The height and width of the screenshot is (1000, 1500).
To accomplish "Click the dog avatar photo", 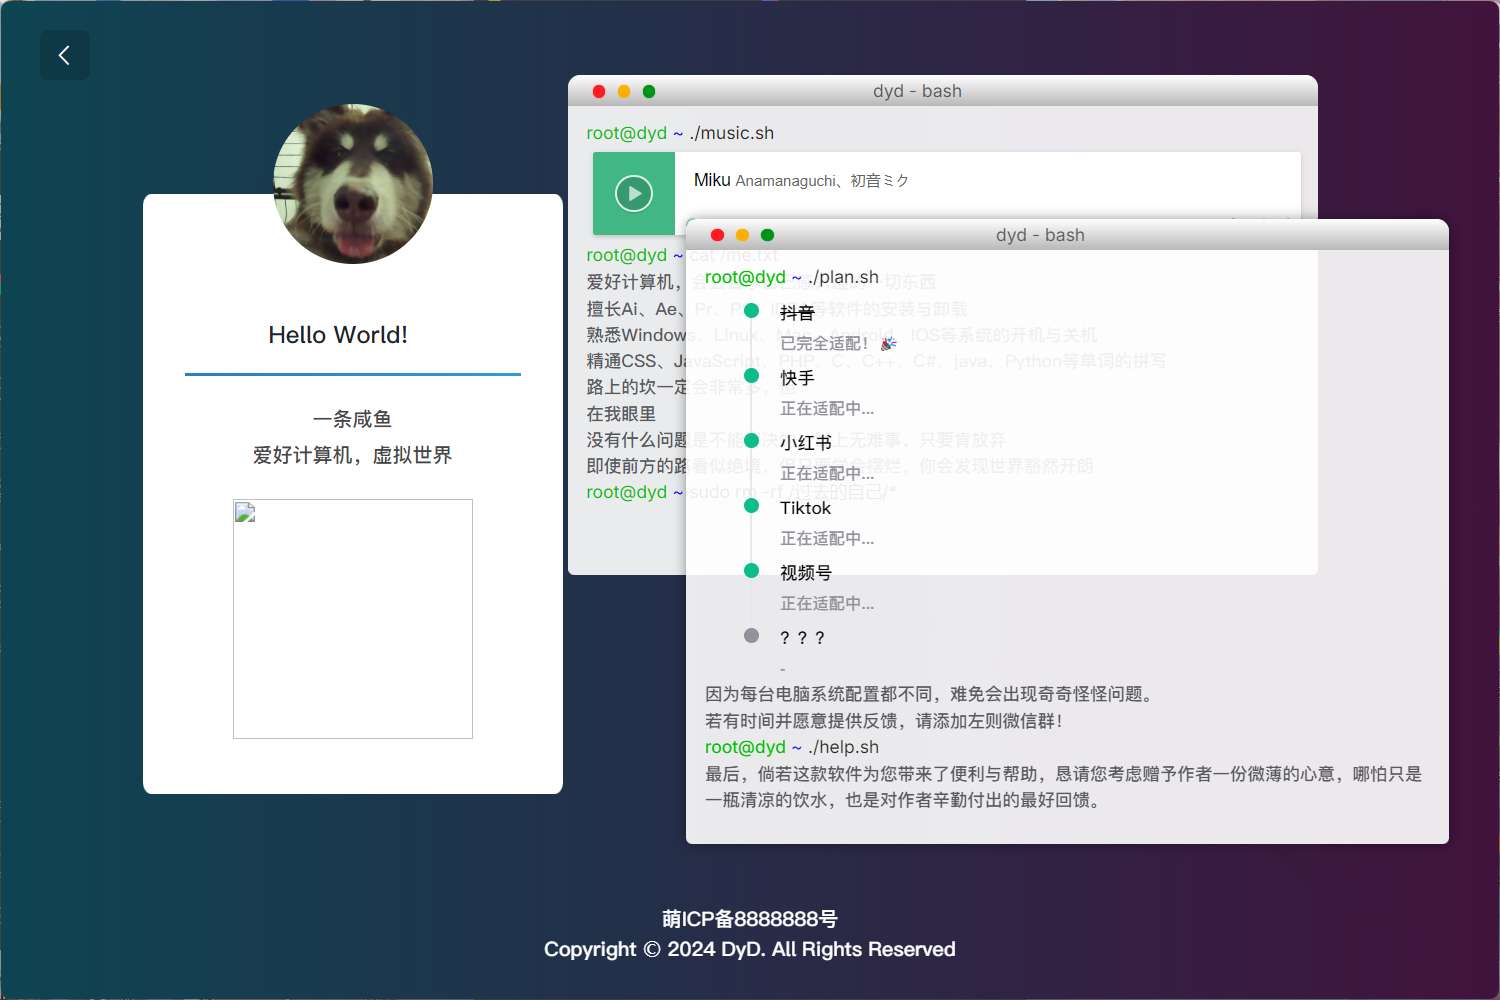I will (x=352, y=183).
